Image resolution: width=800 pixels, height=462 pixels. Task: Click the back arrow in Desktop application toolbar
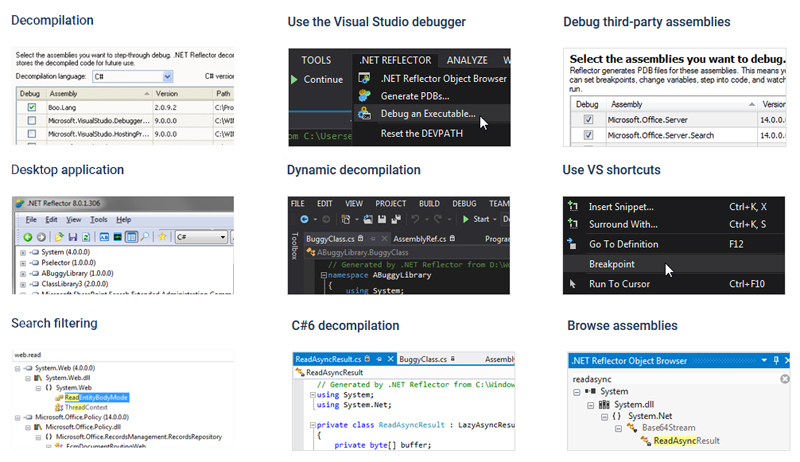point(28,237)
